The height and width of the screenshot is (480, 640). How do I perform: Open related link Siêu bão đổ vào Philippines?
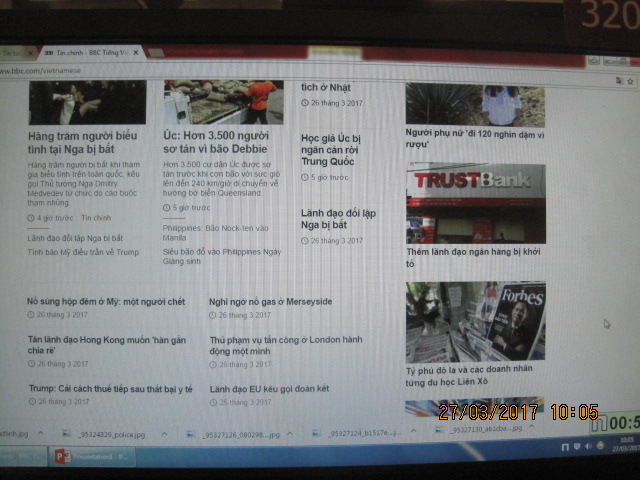[222, 256]
